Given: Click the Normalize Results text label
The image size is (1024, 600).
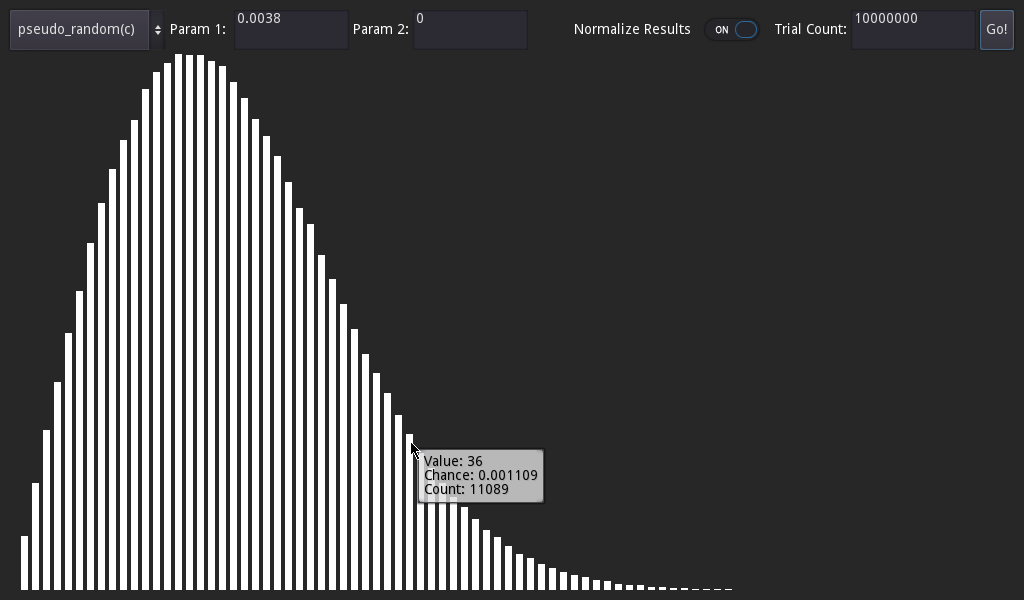Looking at the screenshot, I should pos(630,29).
